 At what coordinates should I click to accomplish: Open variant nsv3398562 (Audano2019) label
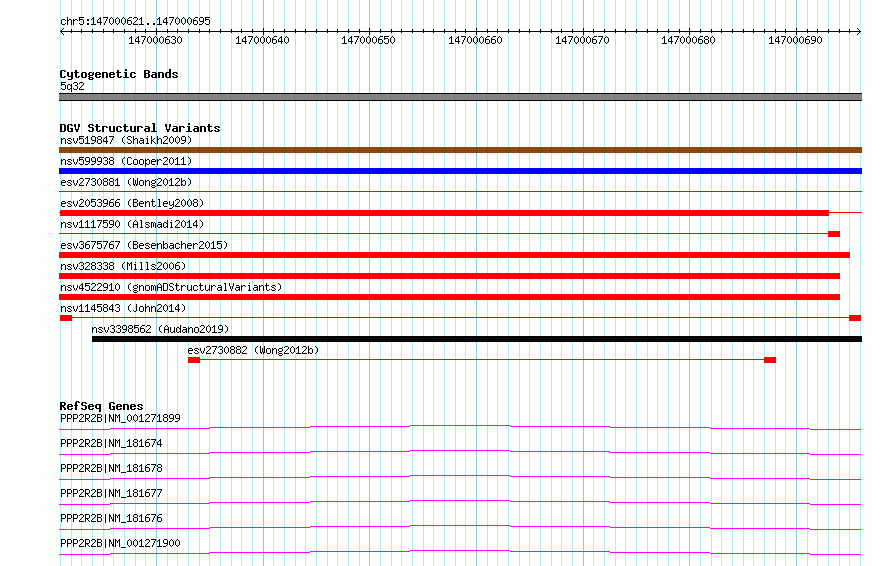[160, 329]
